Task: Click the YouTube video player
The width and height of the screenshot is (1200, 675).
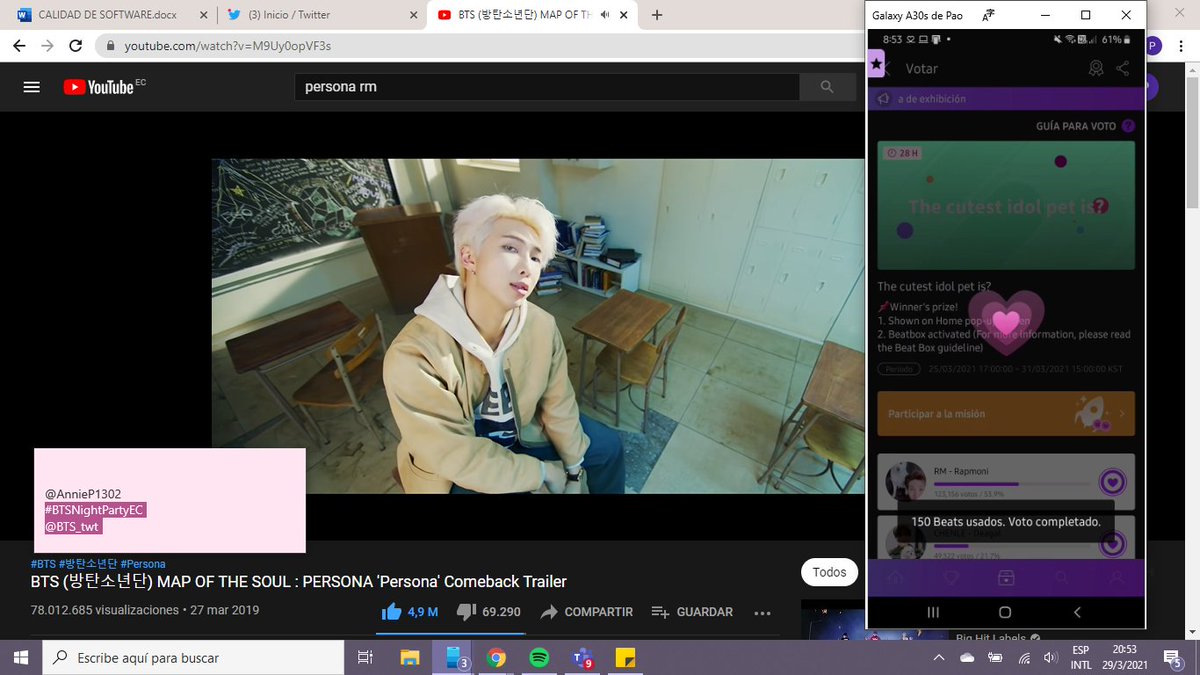Action: coord(537,326)
